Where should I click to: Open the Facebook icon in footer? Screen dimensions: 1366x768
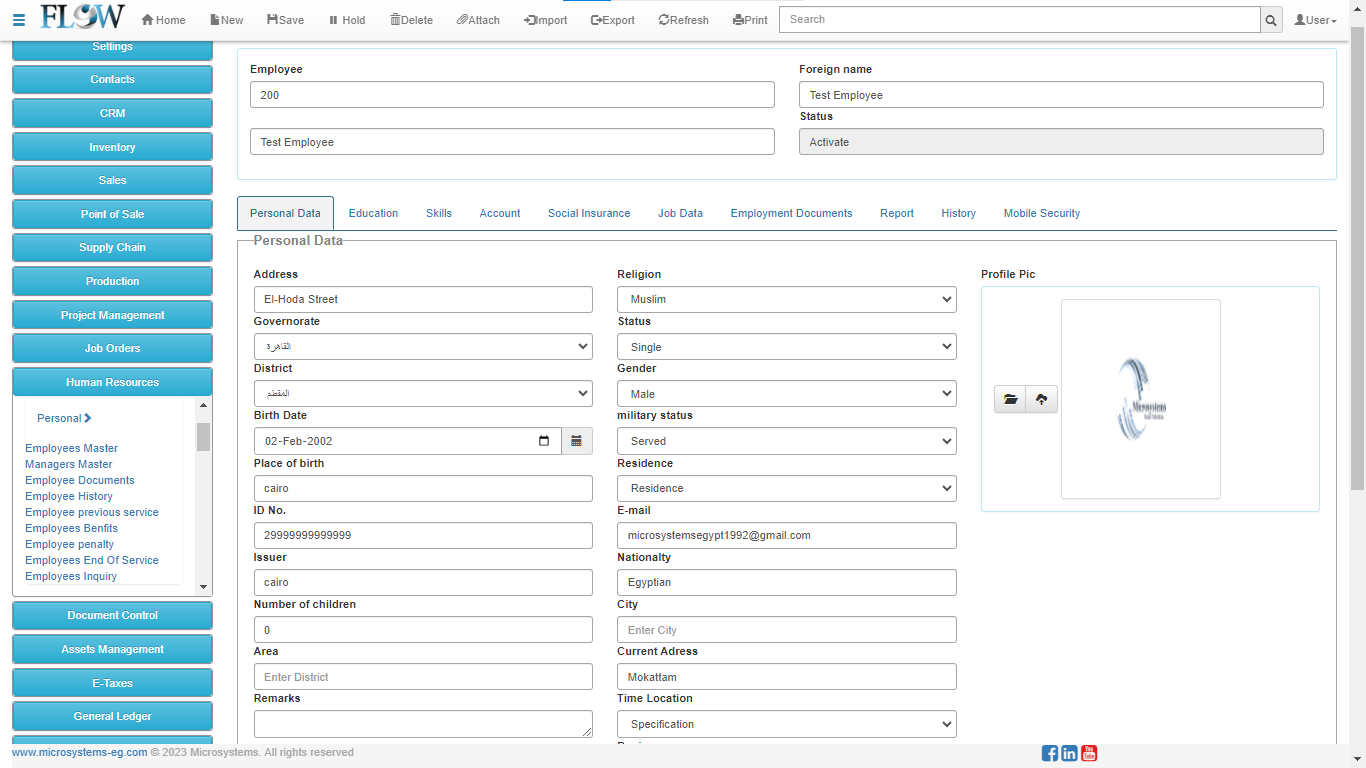point(1049,753)
